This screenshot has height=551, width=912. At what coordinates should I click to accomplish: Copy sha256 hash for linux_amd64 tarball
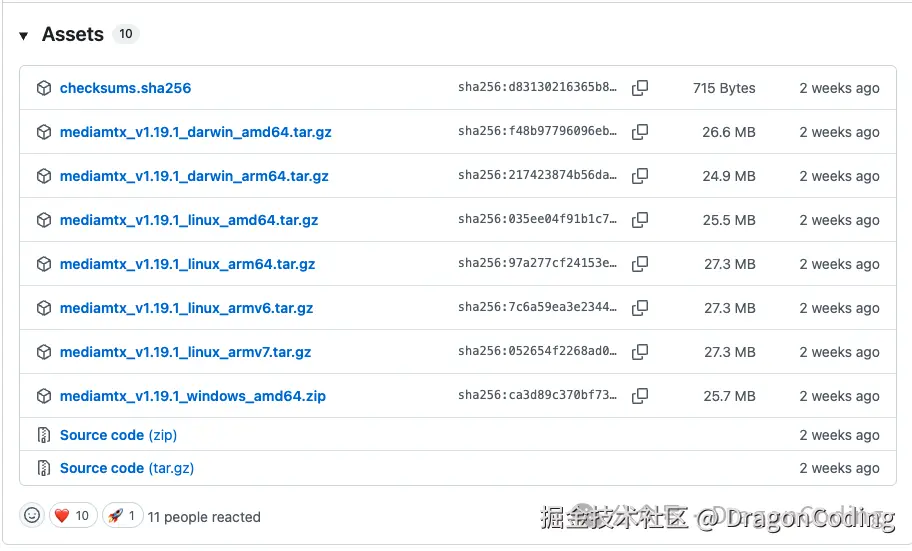640,220
